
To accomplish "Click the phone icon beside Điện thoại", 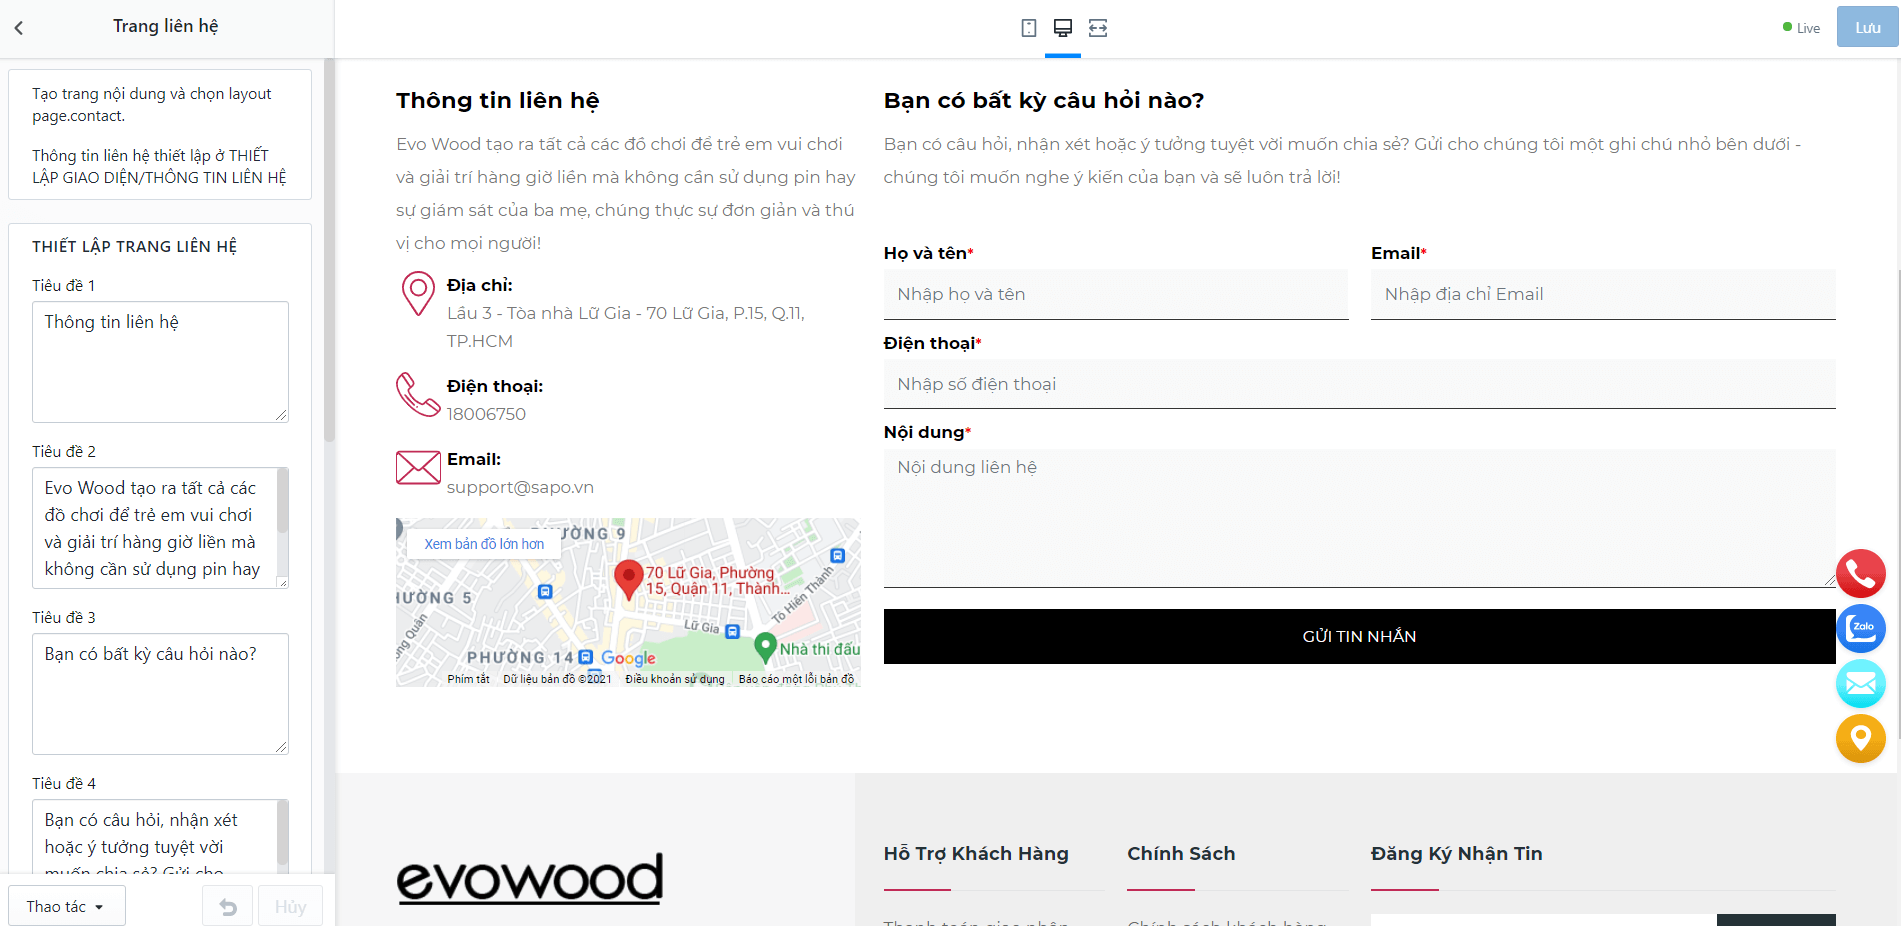I will click(418, 394).
